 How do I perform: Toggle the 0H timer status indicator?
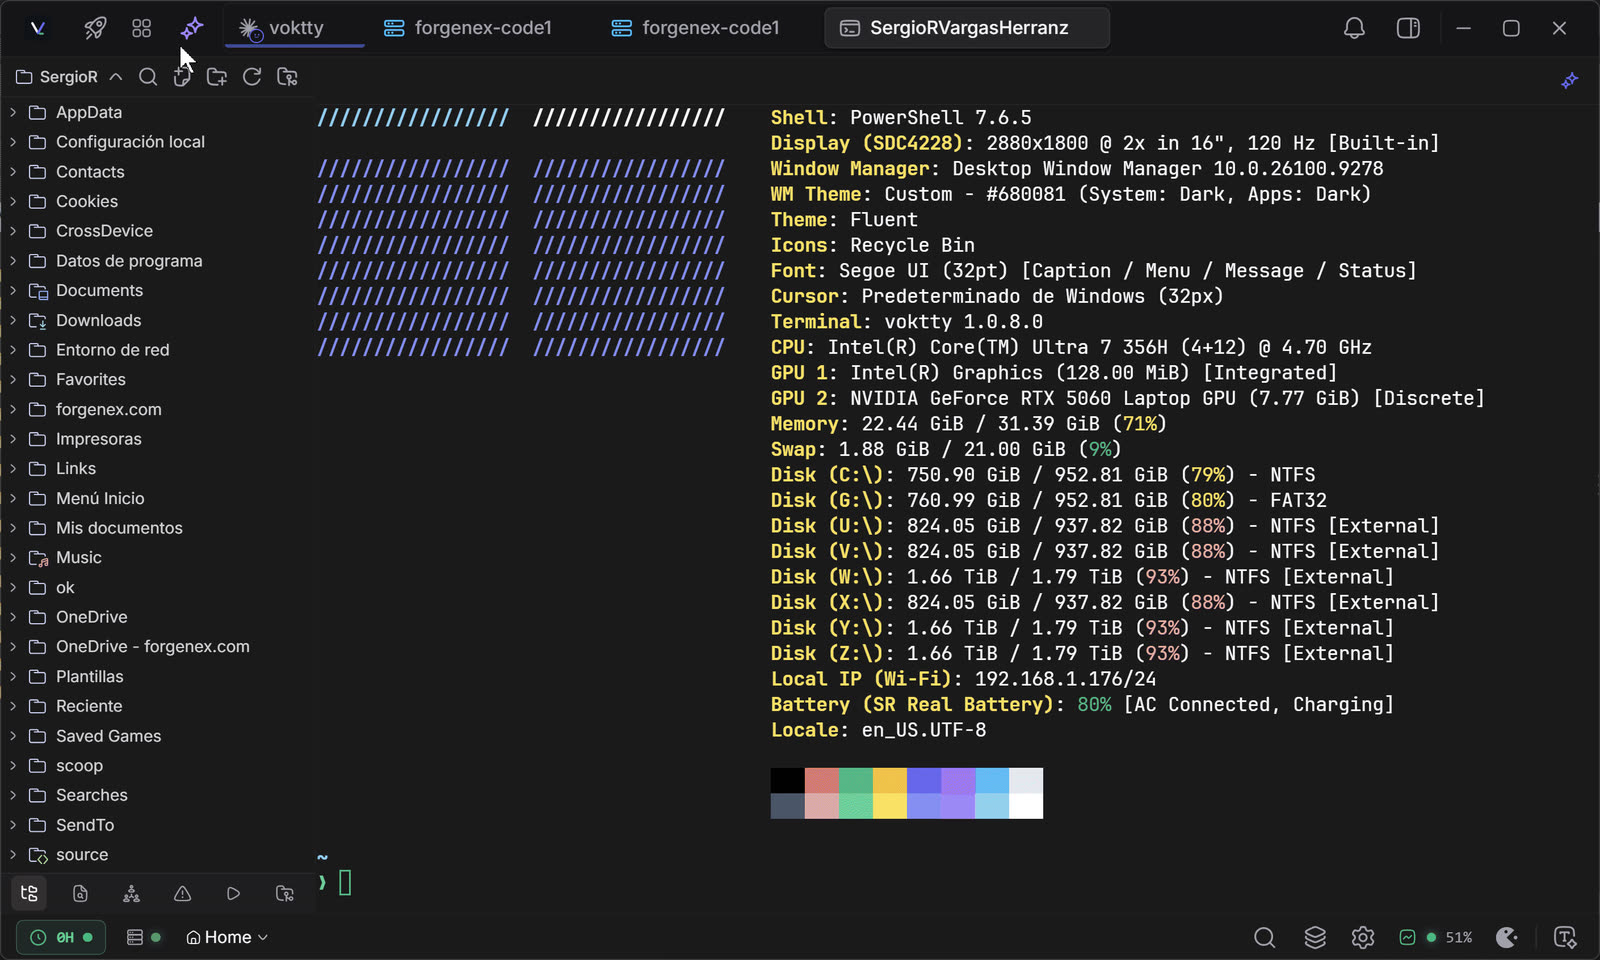pos(61,937)
